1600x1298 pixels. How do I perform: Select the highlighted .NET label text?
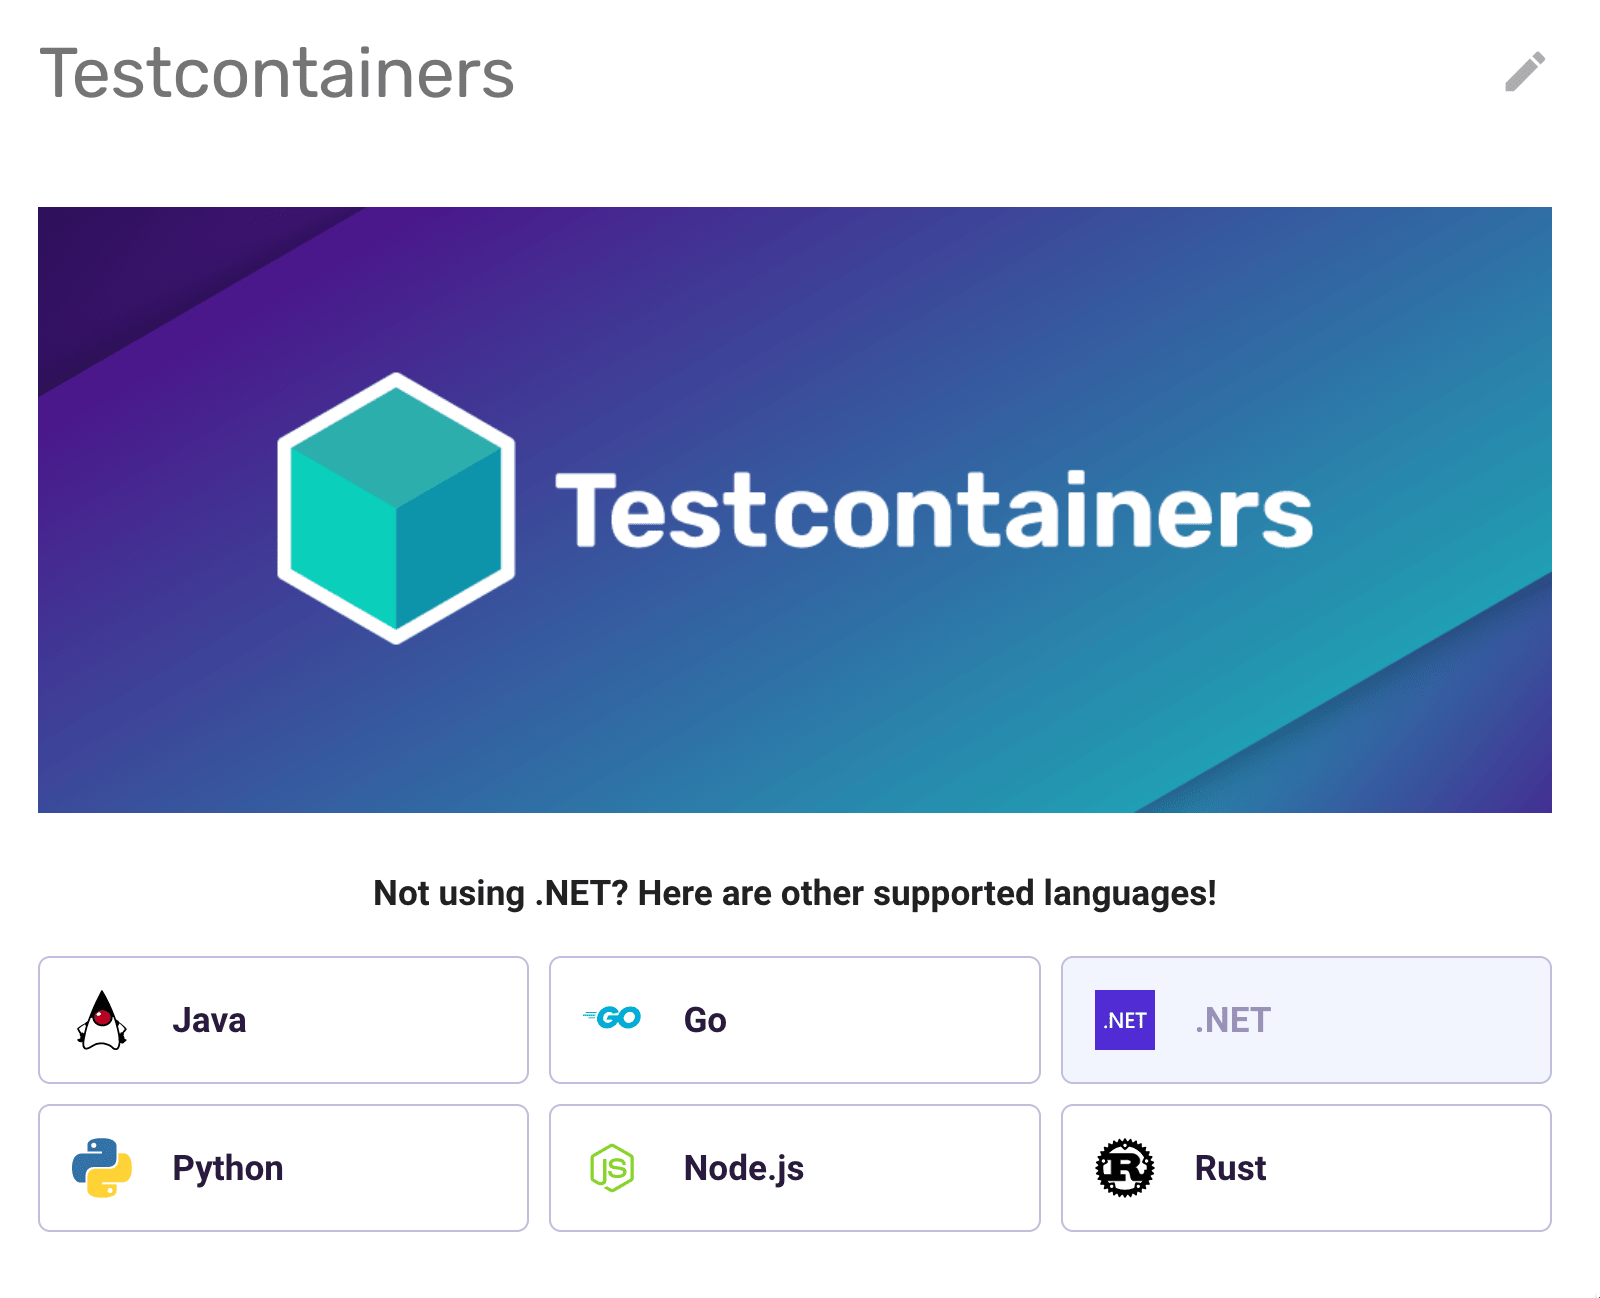[1232, 1020]
